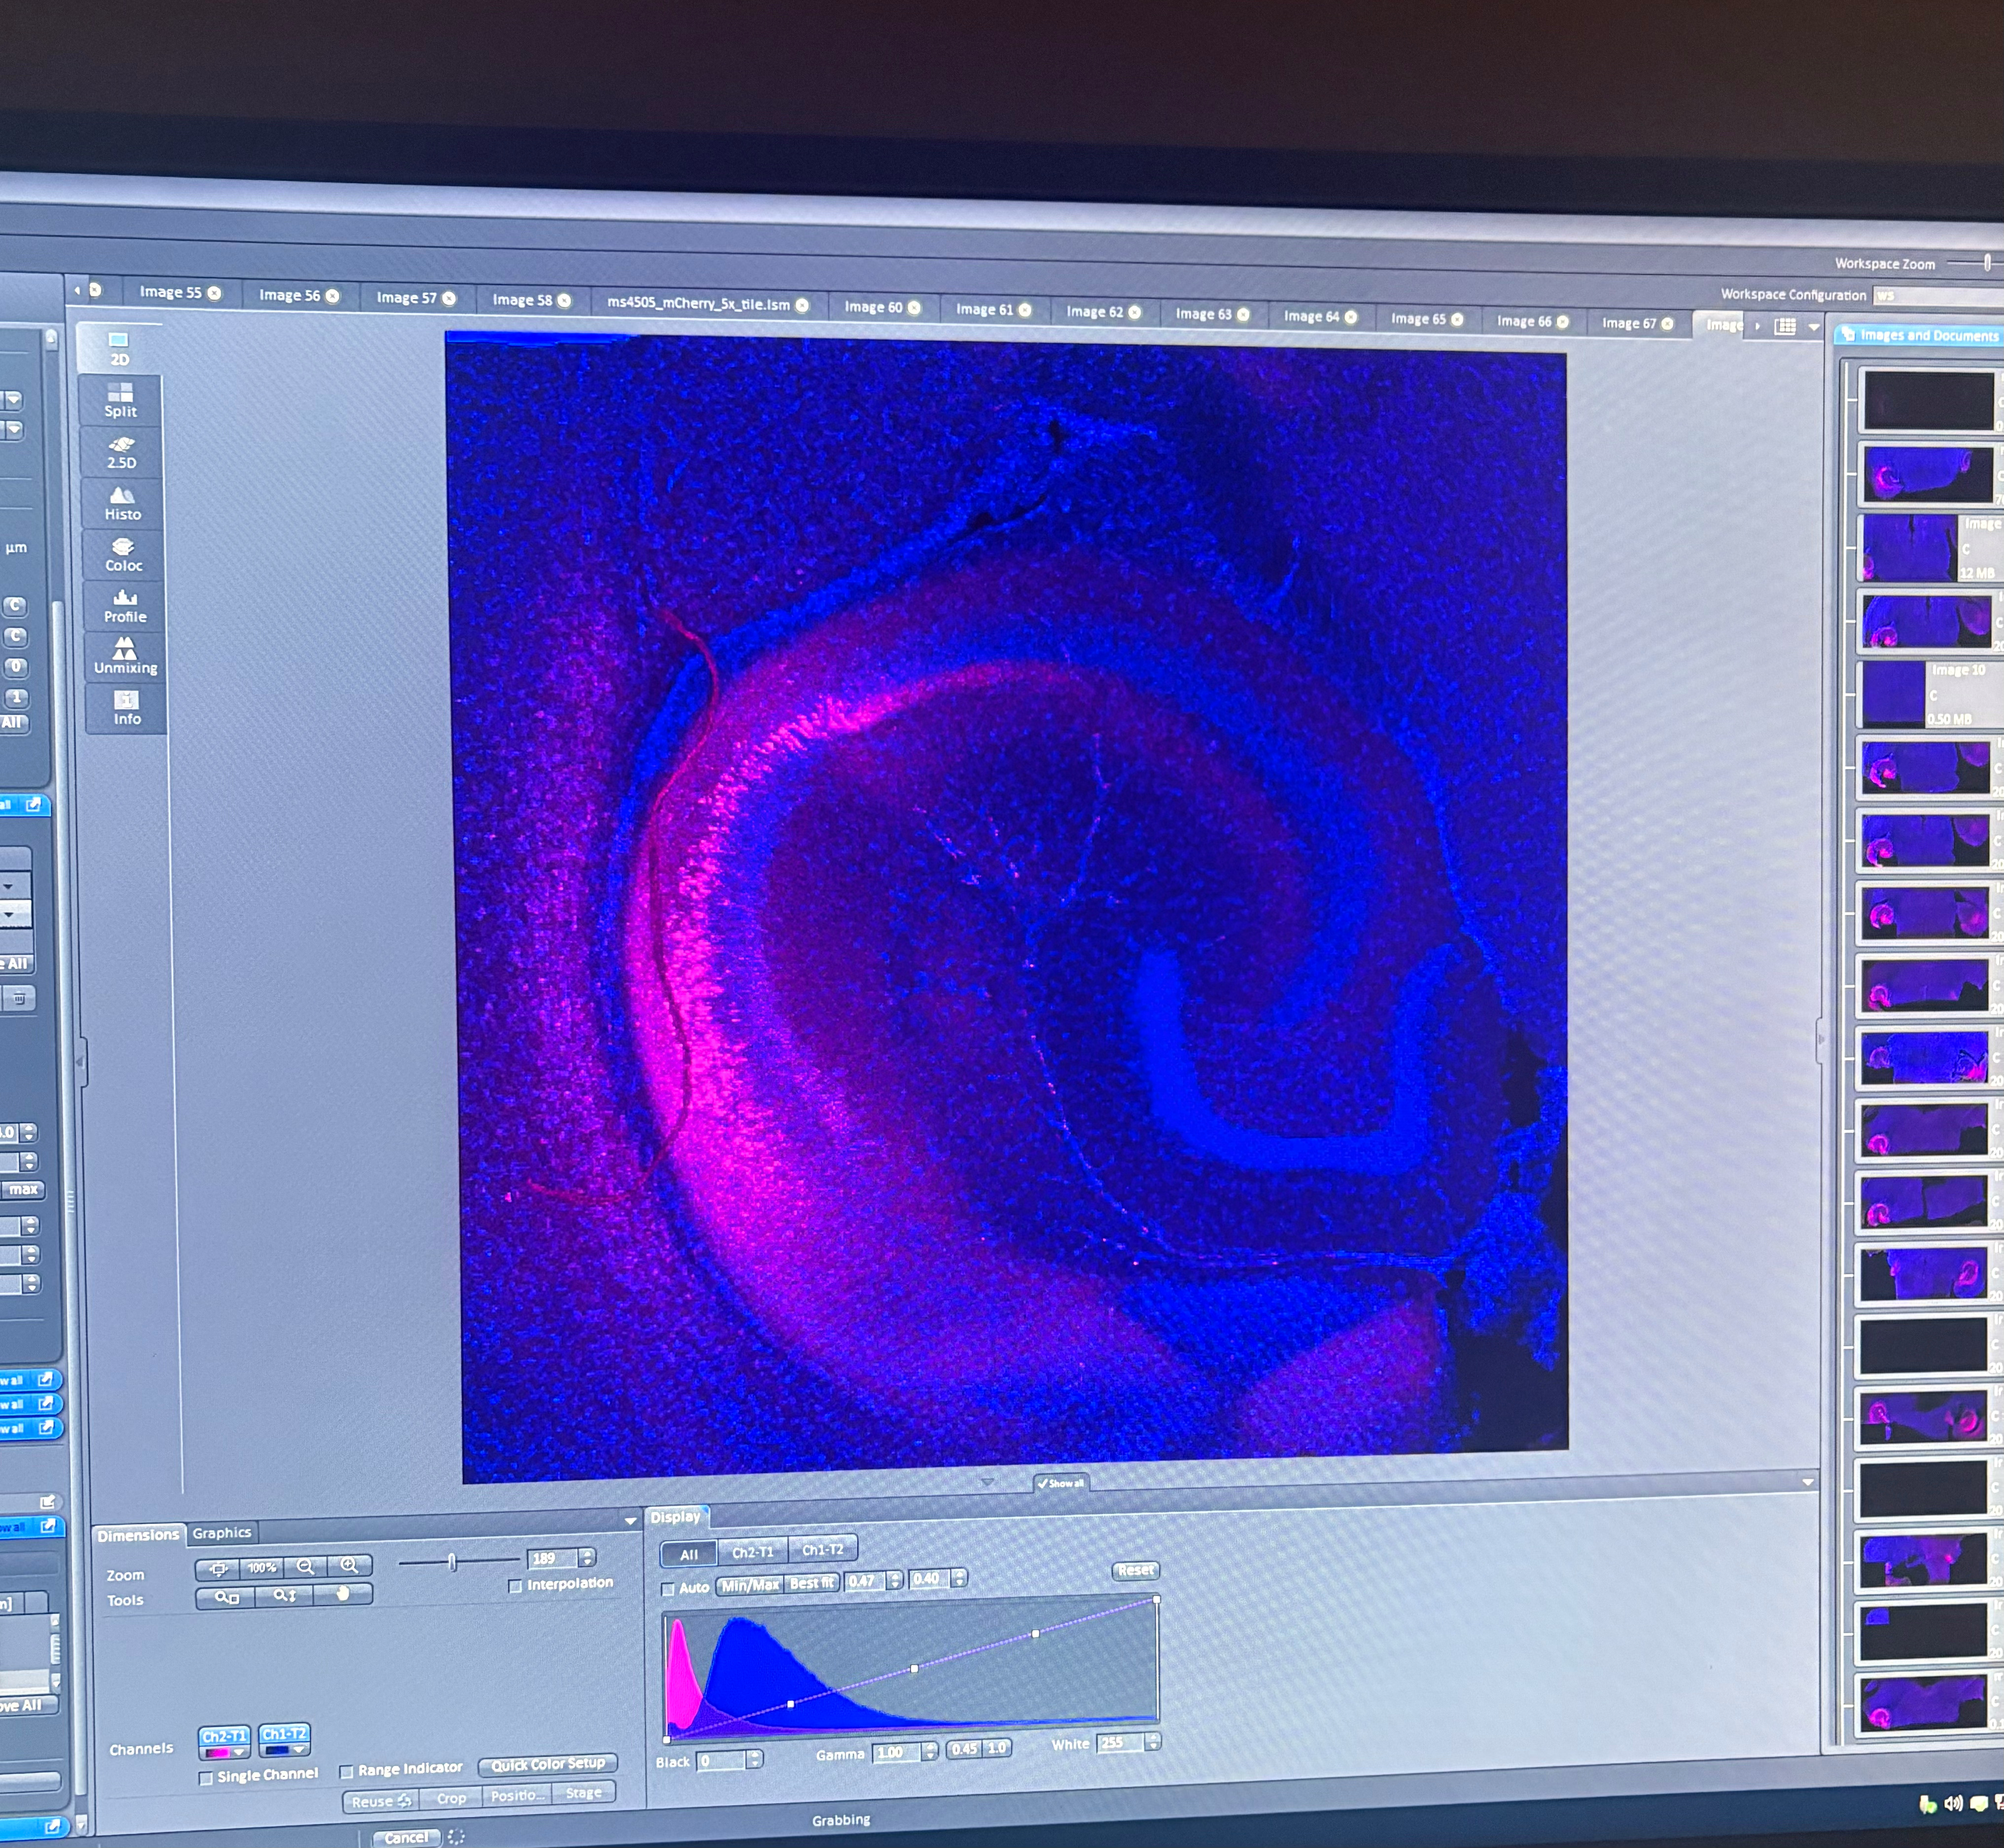Image resolution: width=2004 pixels, height=1848 pixels.
Task: Expand the image tabs overflow dropdown arrow
Action: (x=1814, y=327)
